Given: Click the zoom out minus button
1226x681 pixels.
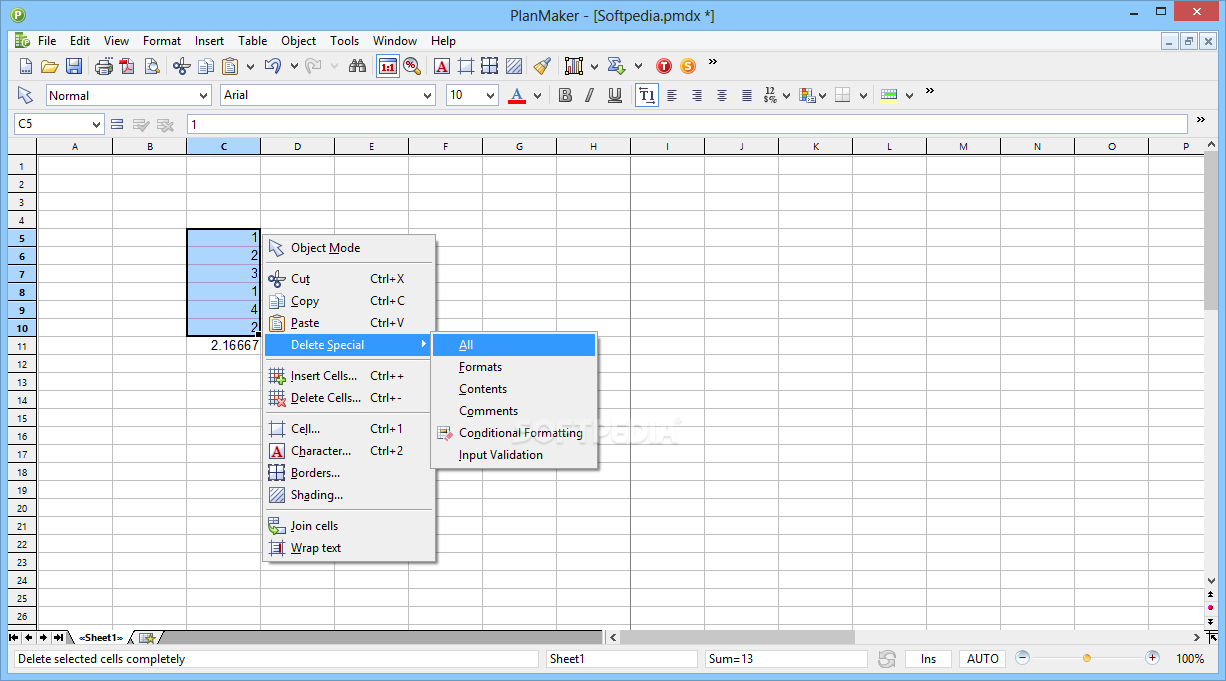Looking at the screenshot, I should point(1022,658).
